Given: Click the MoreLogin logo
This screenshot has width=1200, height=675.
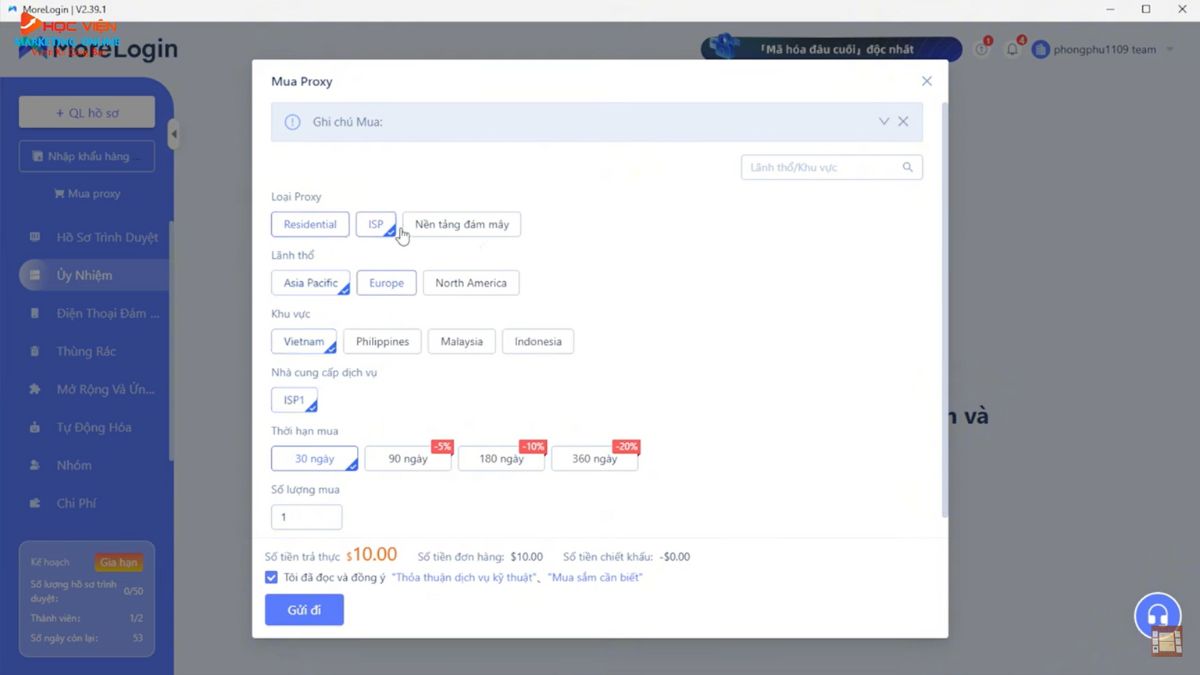Looking at the screenshot, I should point(98,48).
